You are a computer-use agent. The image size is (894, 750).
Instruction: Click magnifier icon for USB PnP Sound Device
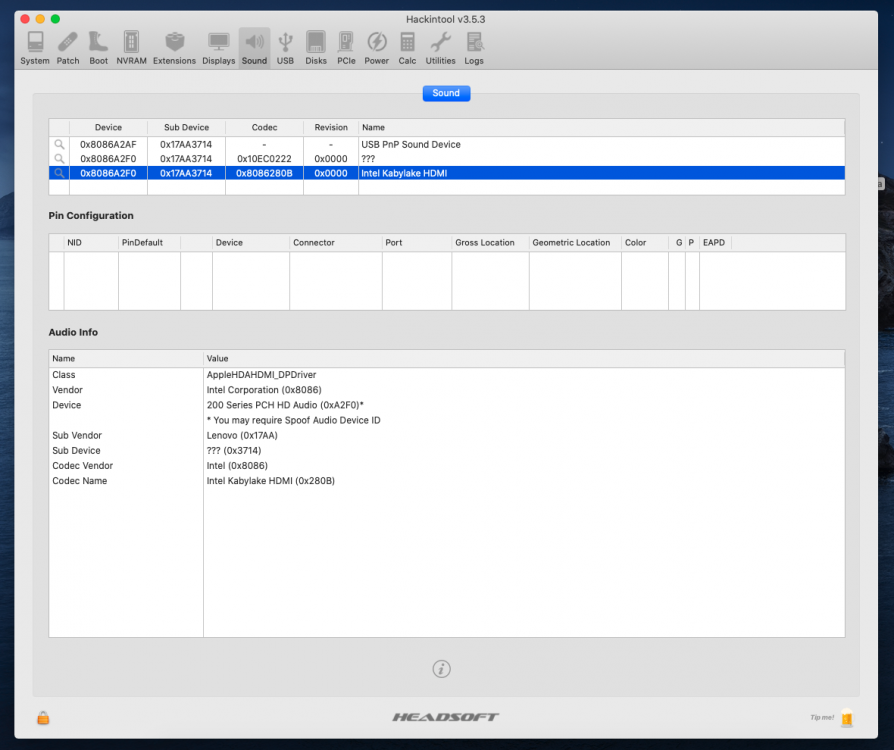pyautogui.click(x=59, y=144)
